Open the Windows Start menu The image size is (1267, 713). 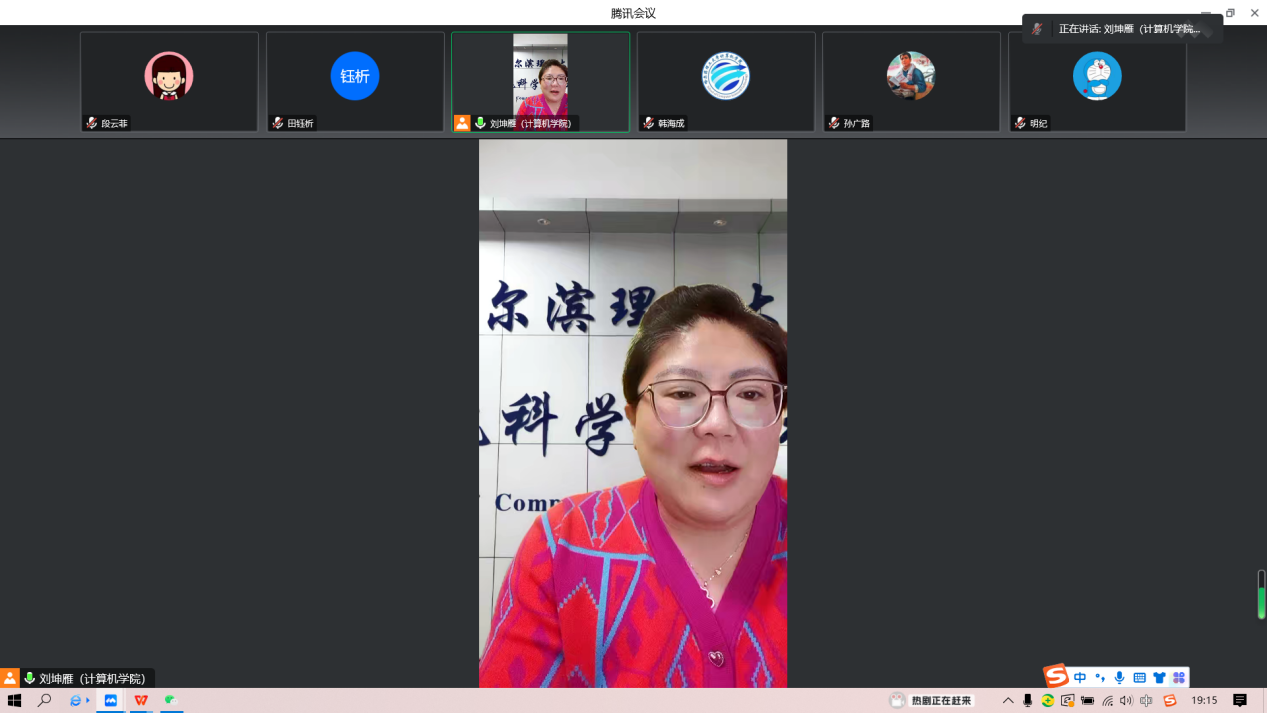pyautogui.click(x=14, y=701)
